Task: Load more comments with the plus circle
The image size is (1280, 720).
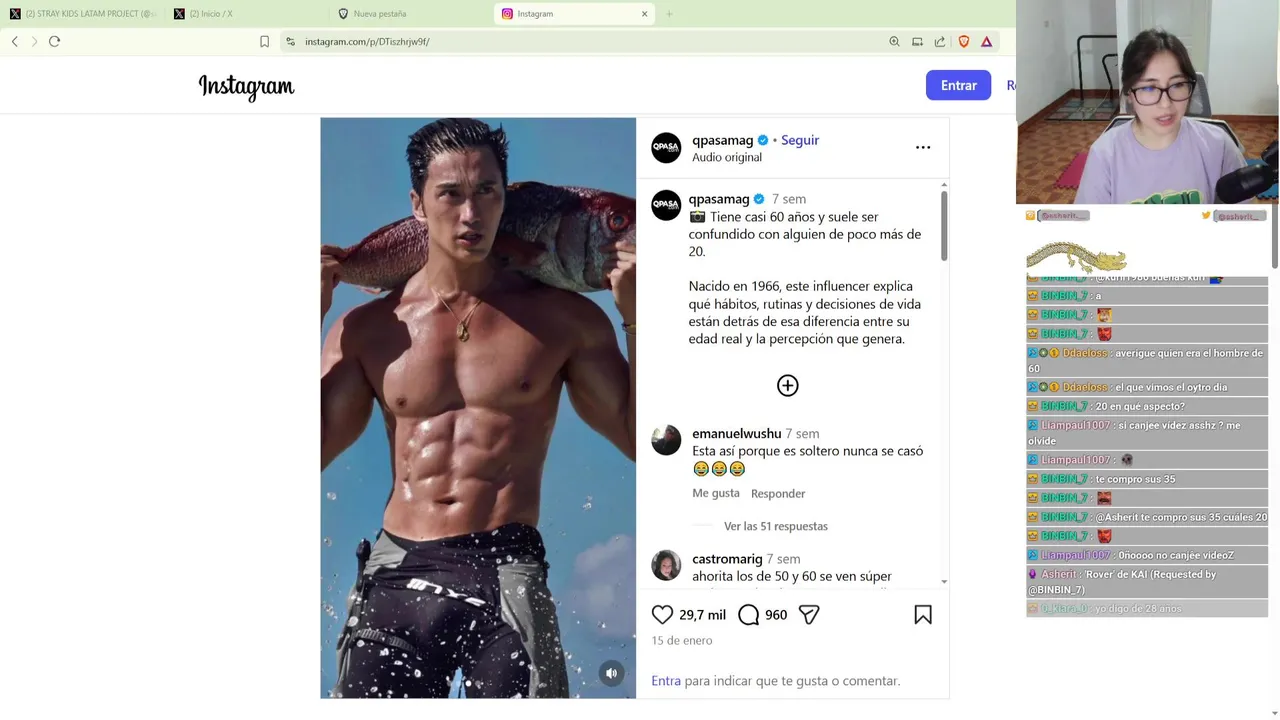Action: 788,385
